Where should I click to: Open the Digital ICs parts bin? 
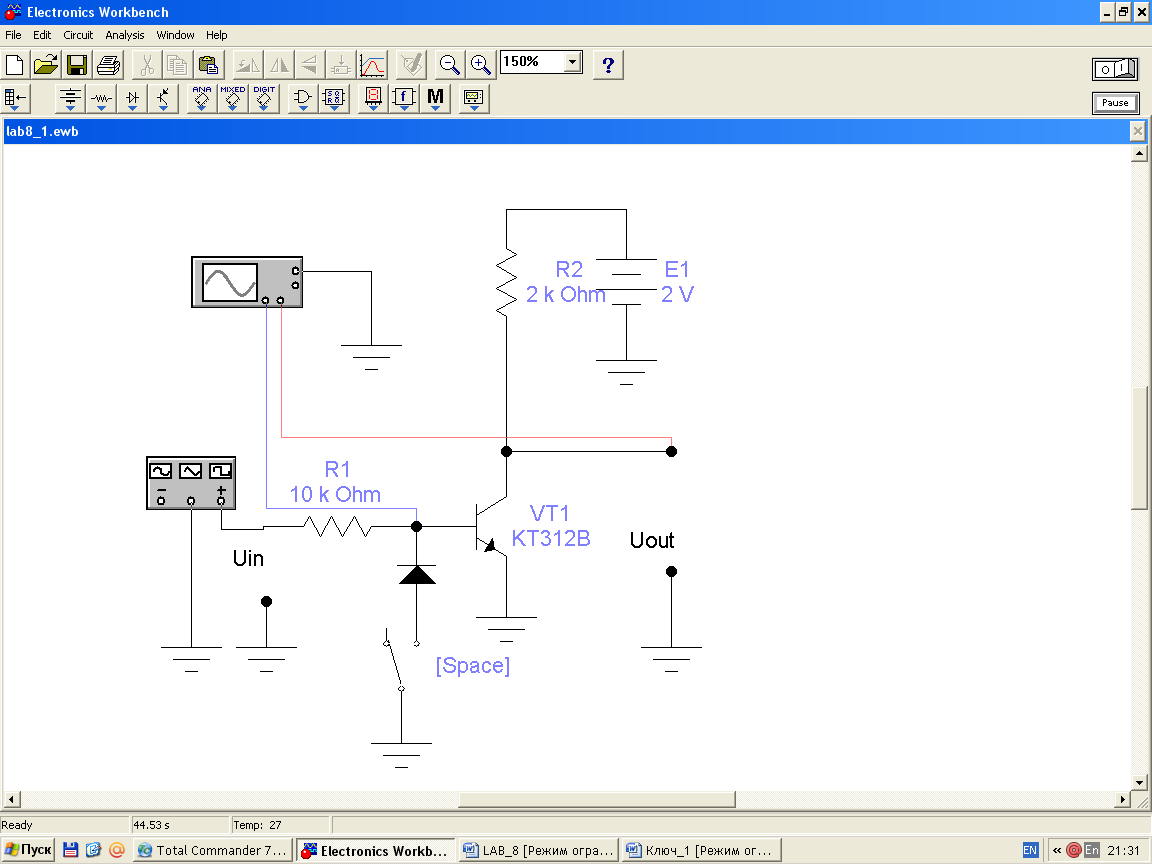[x=264, y=98]
